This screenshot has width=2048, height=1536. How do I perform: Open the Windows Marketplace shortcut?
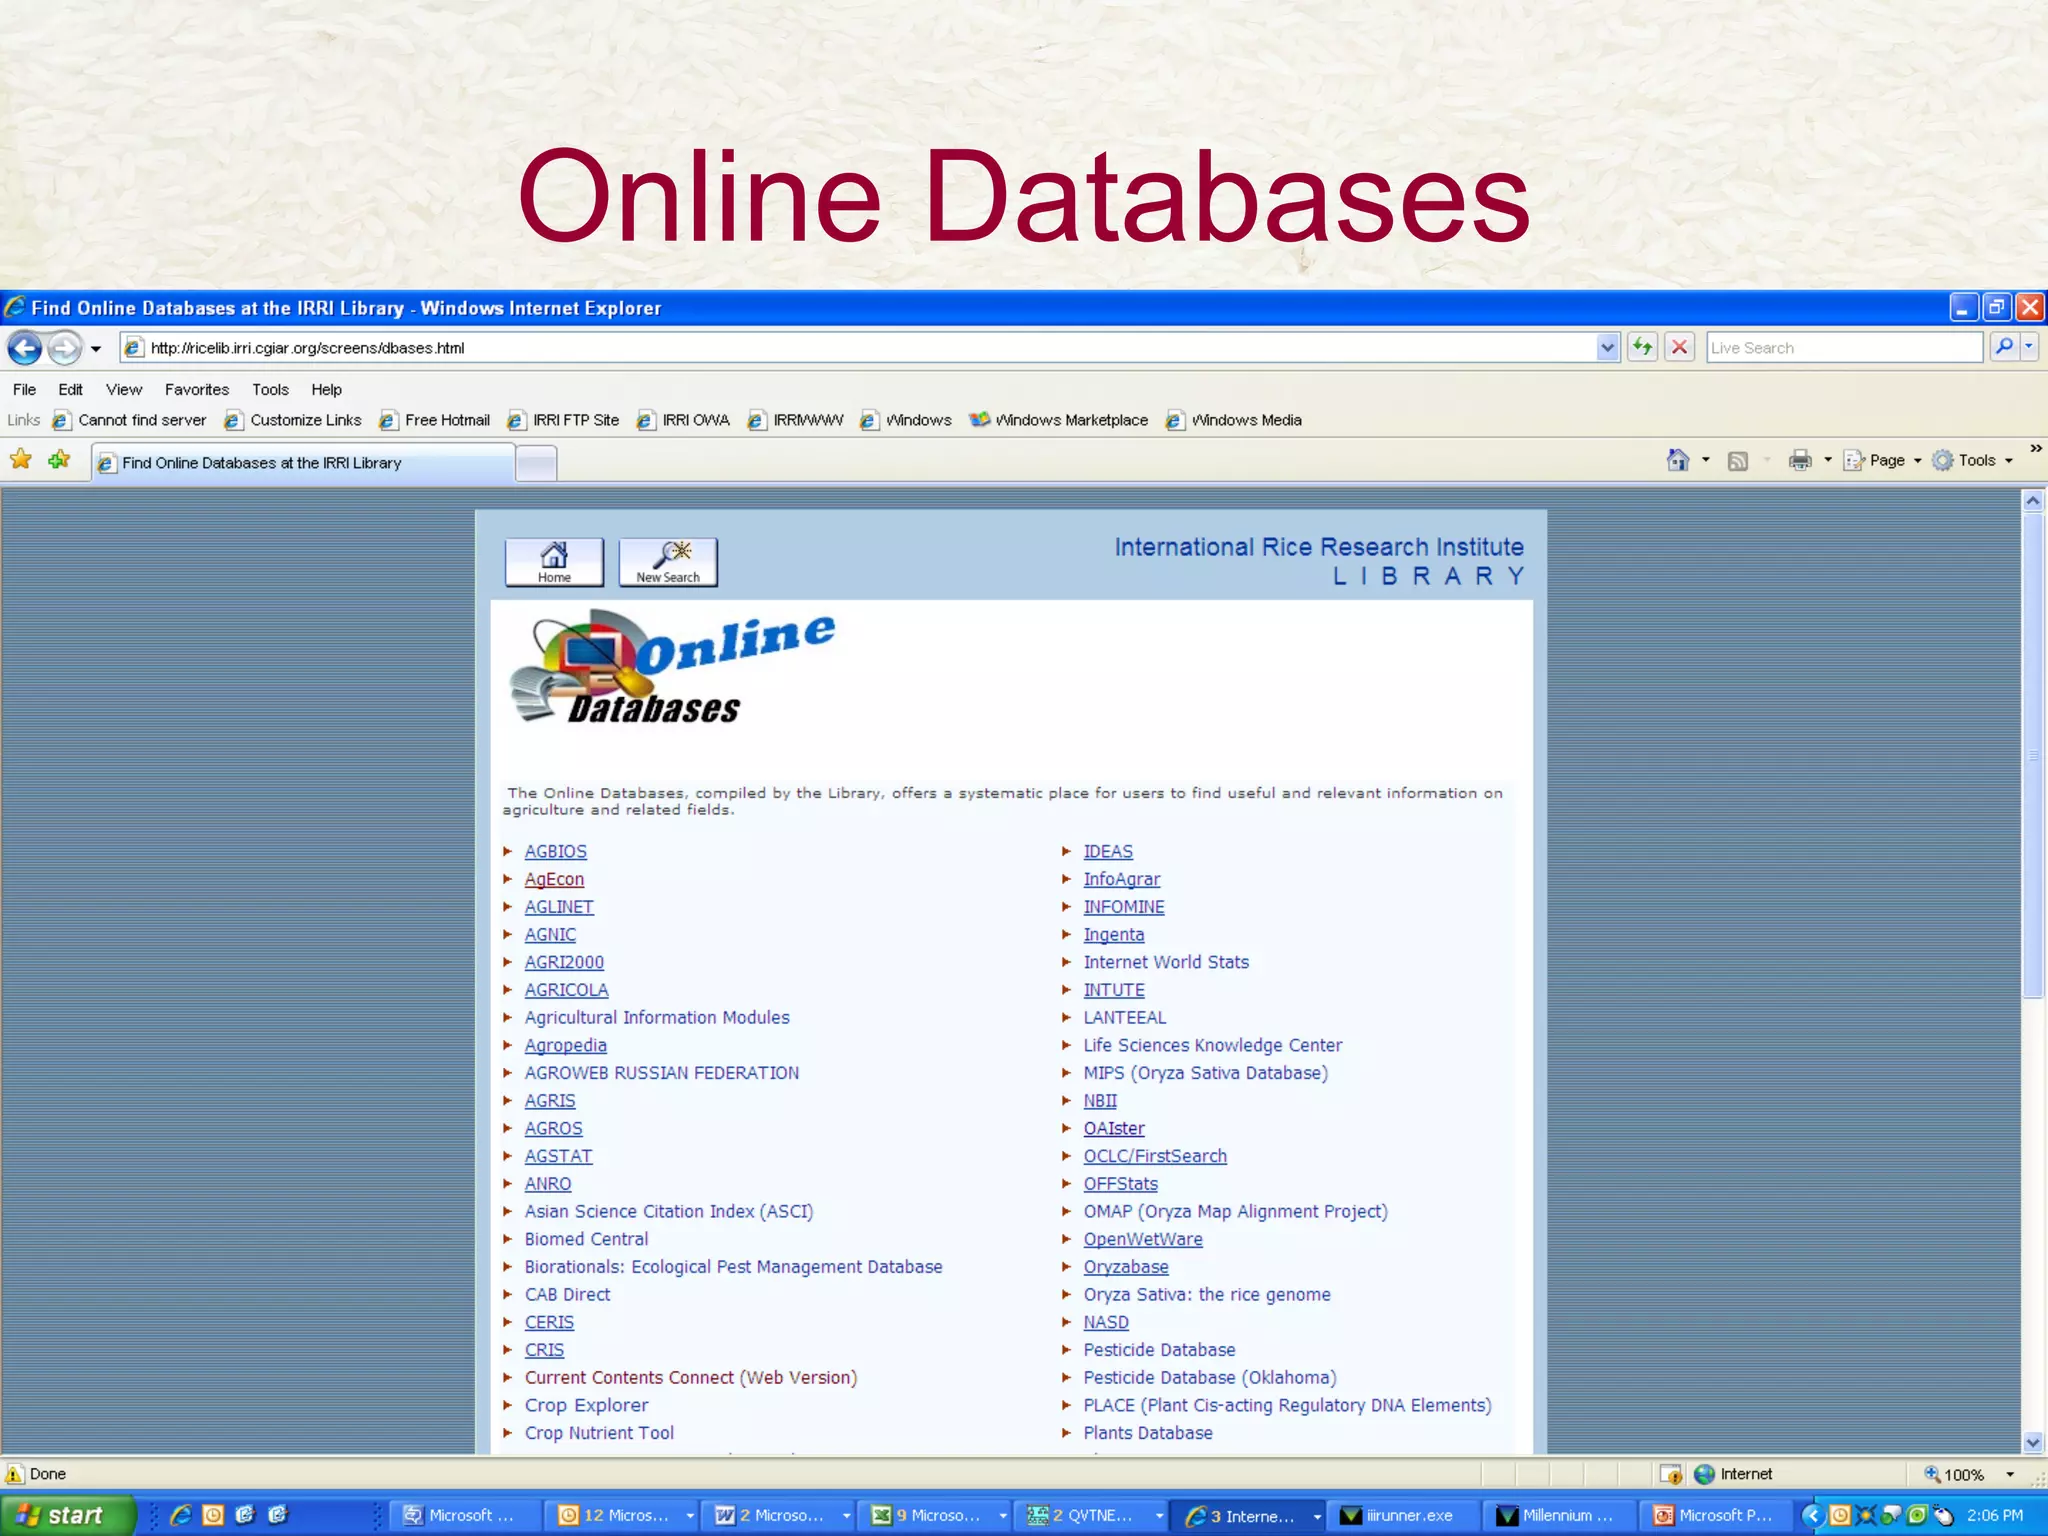tap(1059, 420)
